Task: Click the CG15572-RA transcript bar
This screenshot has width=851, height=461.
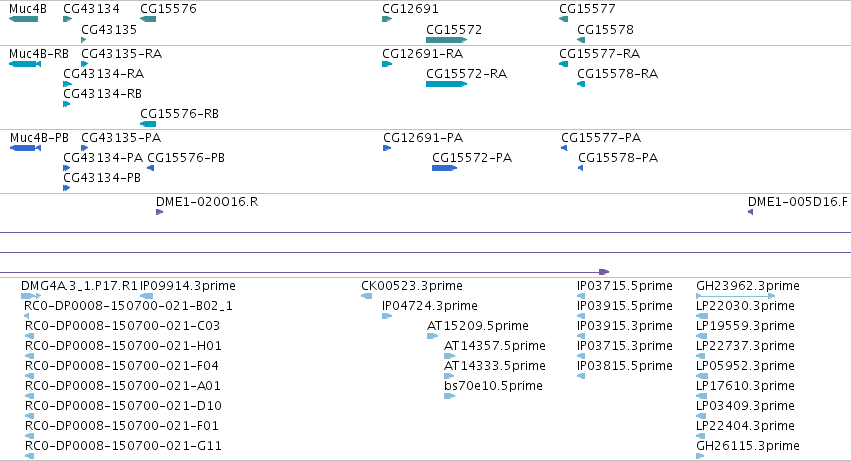Action: [x=447, y=84]
